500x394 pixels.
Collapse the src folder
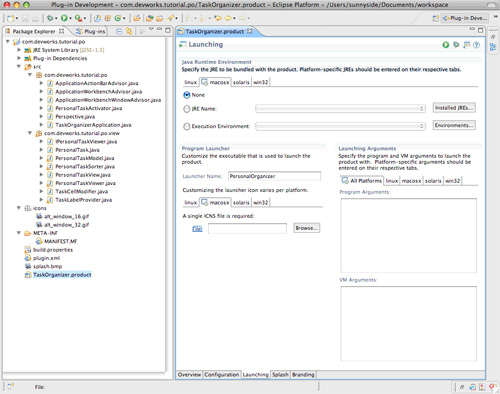click(x=19, y=66)
